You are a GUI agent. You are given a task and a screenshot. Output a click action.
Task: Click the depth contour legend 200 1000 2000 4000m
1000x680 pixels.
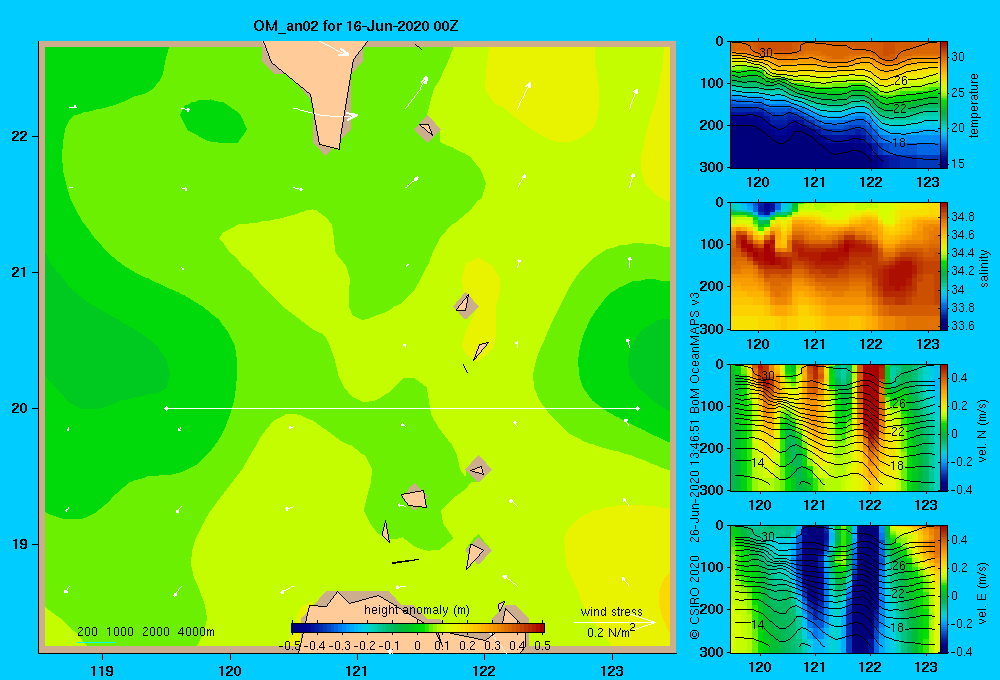(145, 632)
